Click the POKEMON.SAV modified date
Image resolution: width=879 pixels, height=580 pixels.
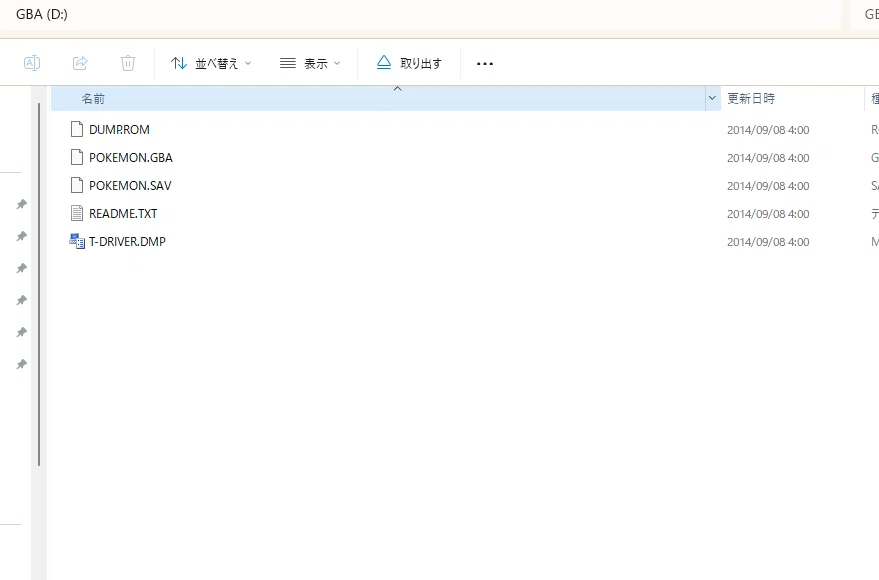768,186
